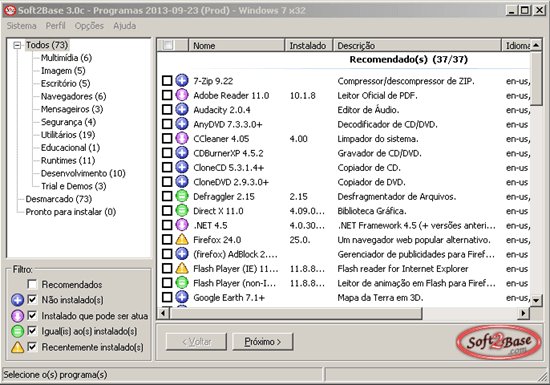The height and width of the screenshot is (385, 550).
Task: Click the purple update icon for Adobe Reader 11.0
Action: coord(182,95)
